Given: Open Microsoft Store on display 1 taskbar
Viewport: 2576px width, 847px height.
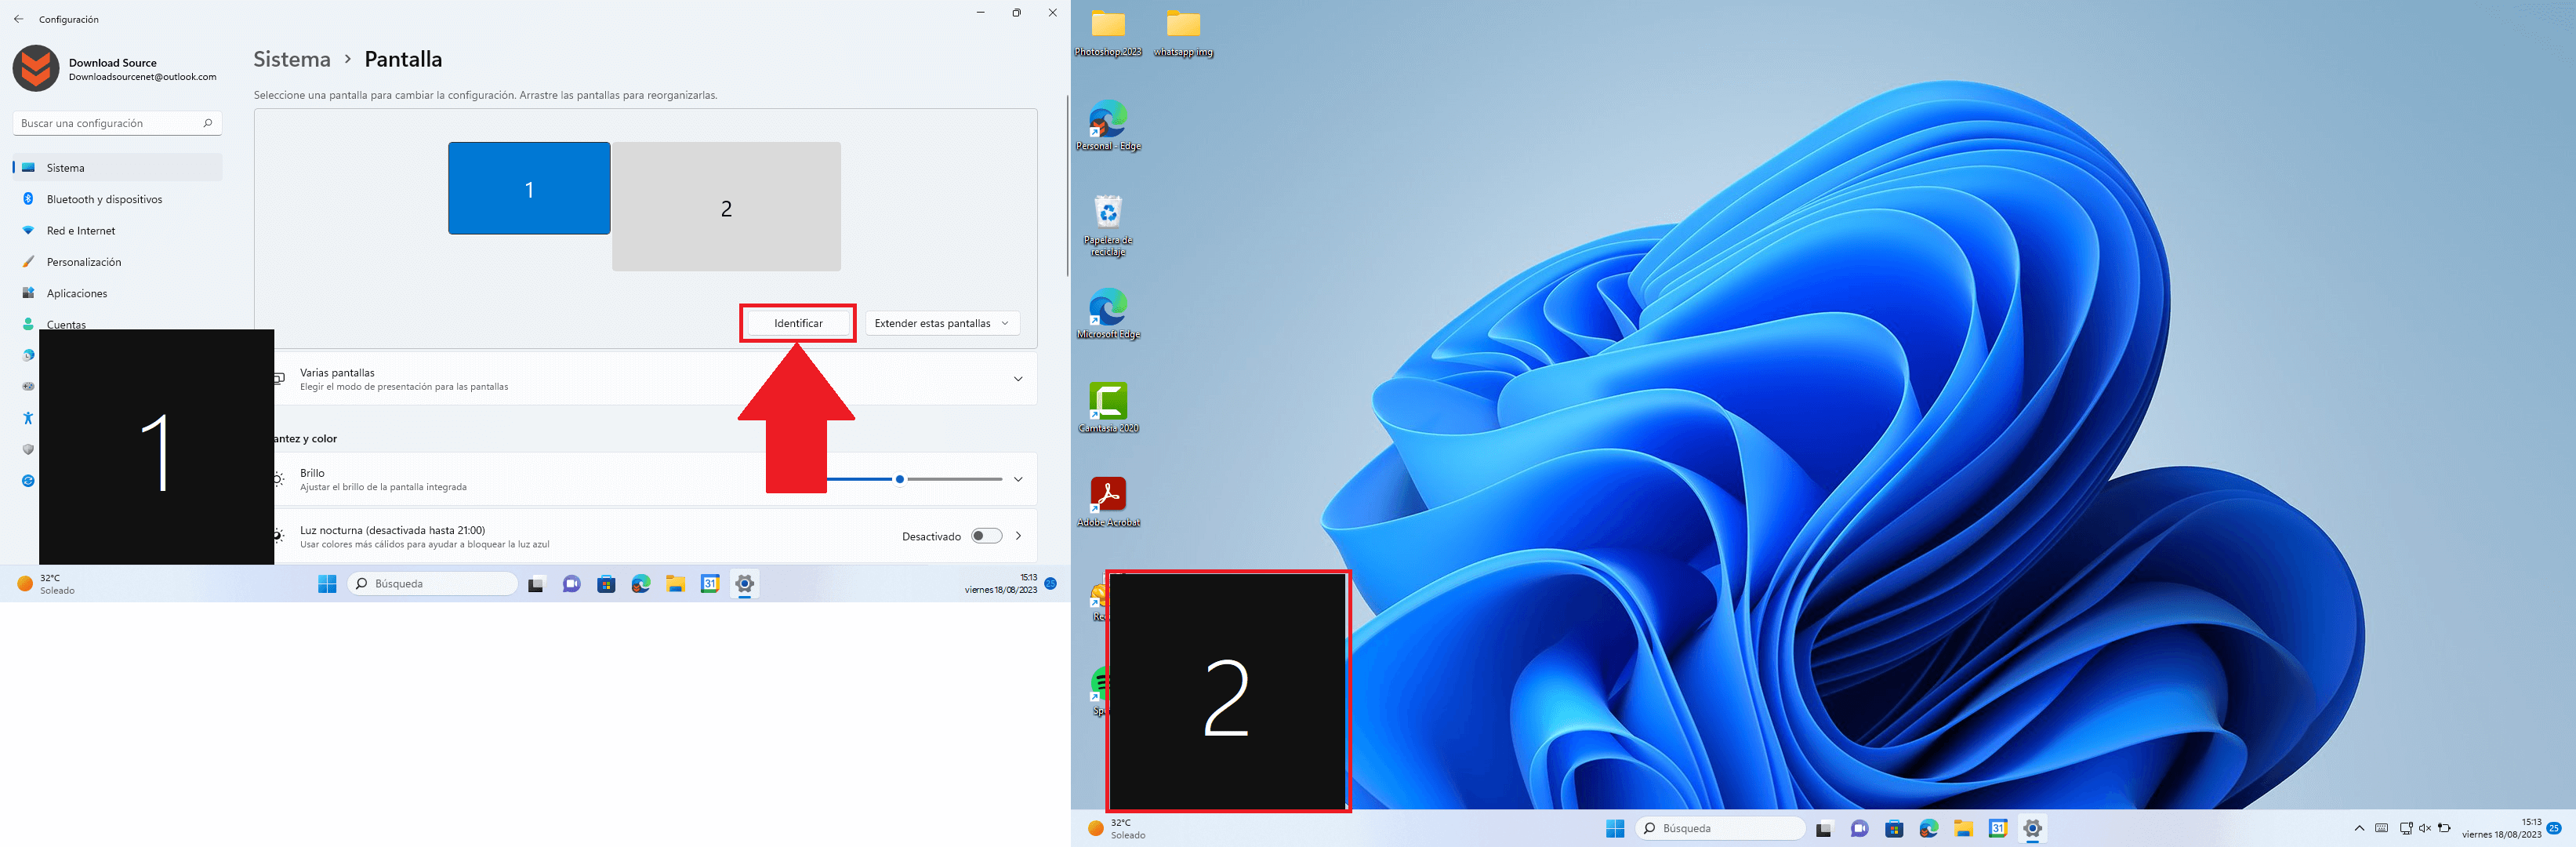Looking at the screenshot, I should [x=606, y=584].
